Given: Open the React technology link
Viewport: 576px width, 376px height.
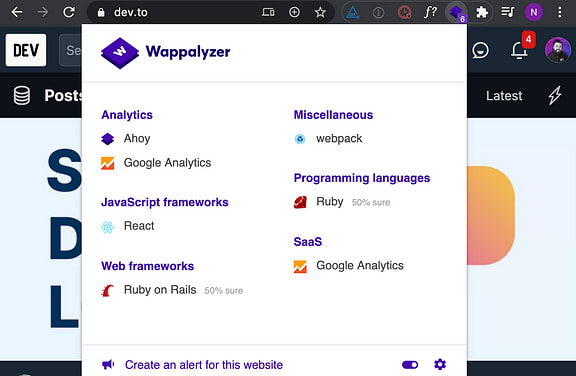Looking at the screenshot, I should coord(139,226).
